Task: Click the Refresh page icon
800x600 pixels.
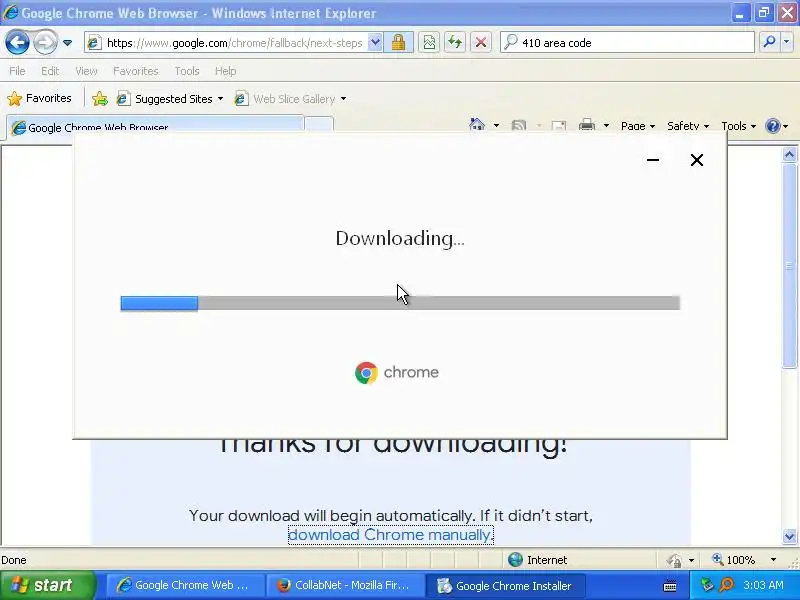Action: pos(455,42)
